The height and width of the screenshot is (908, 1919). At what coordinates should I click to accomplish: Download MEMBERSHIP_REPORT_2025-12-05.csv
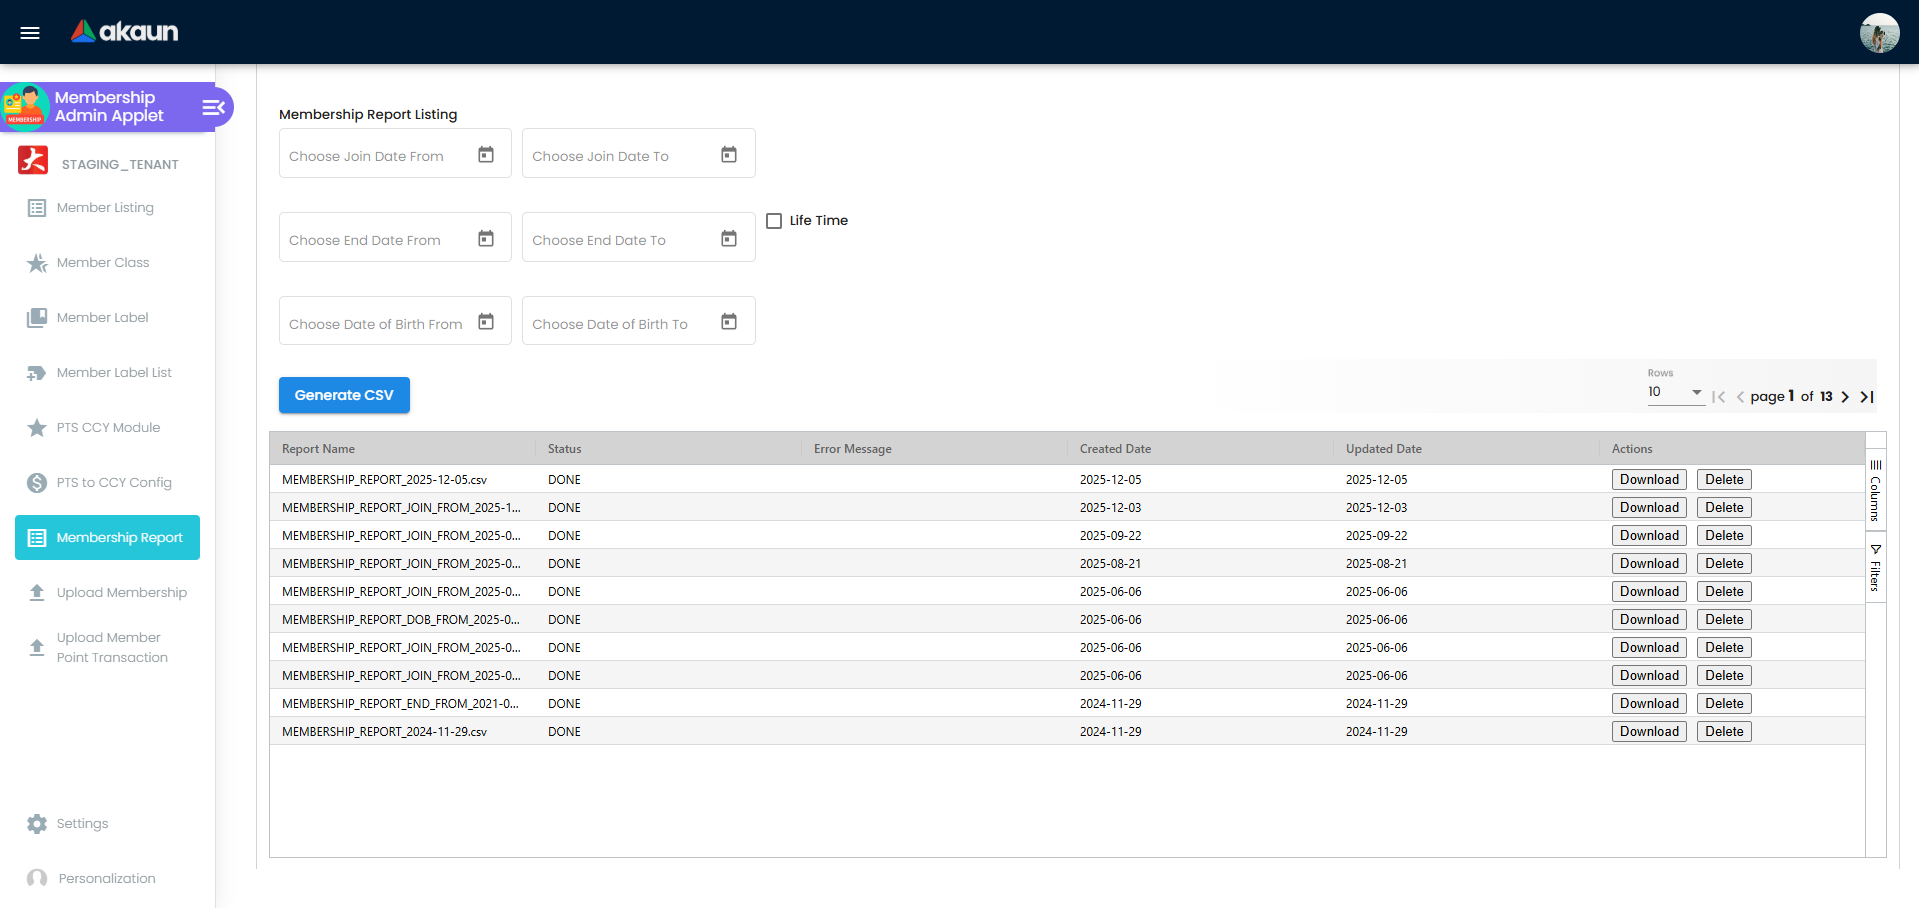(x=1648, y=479)
